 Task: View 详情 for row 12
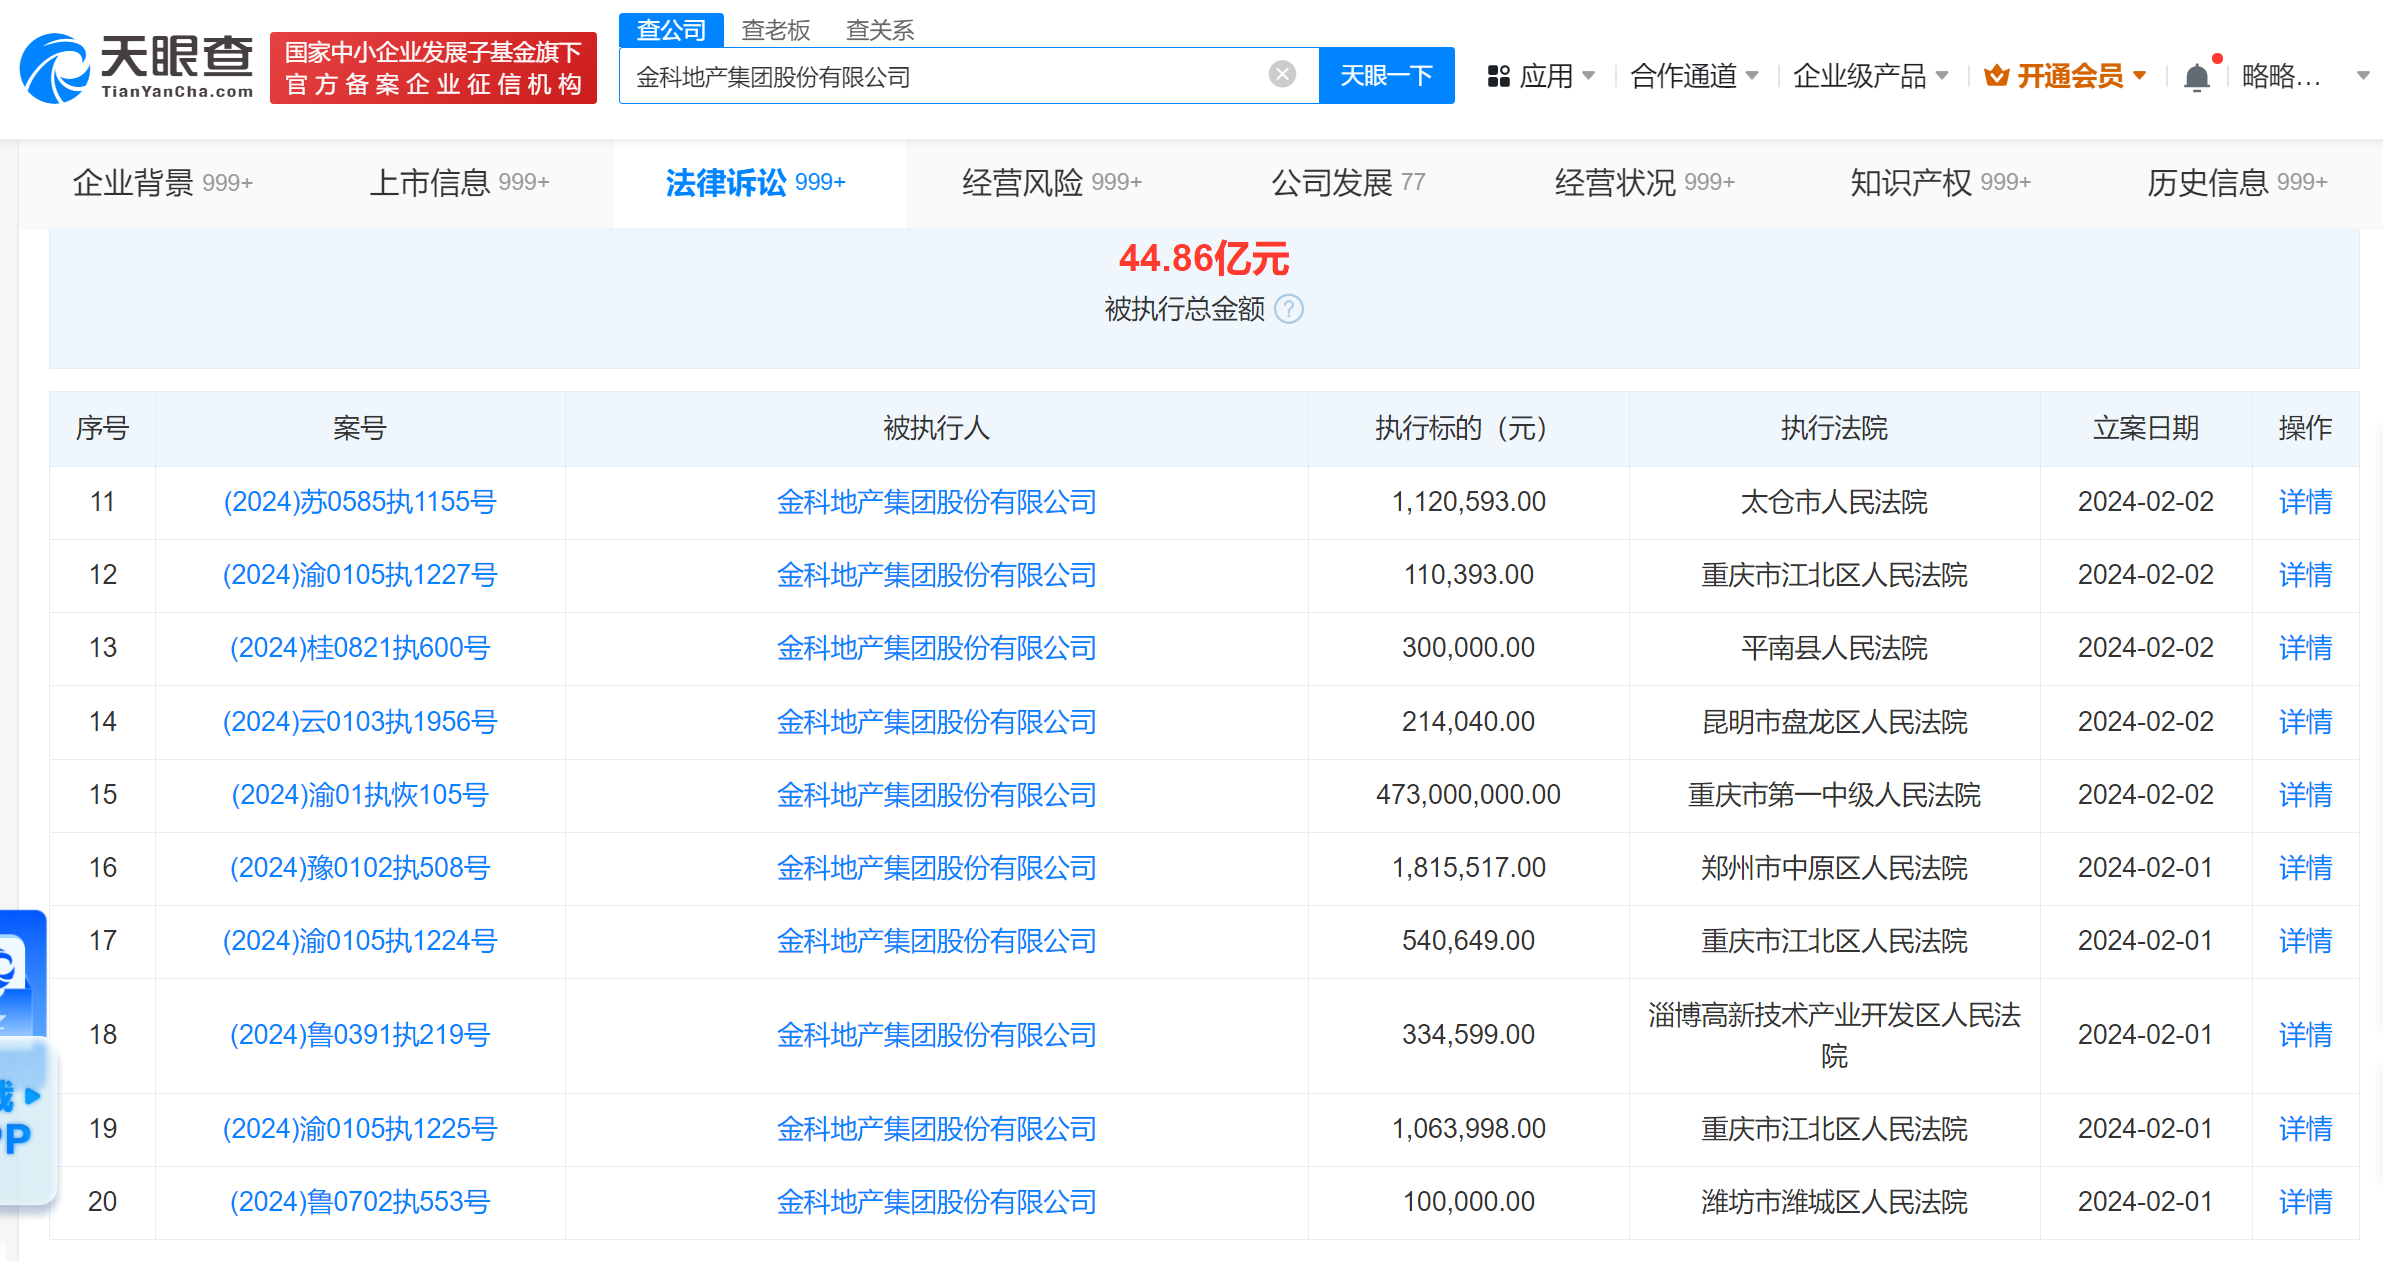[2305, 575]
